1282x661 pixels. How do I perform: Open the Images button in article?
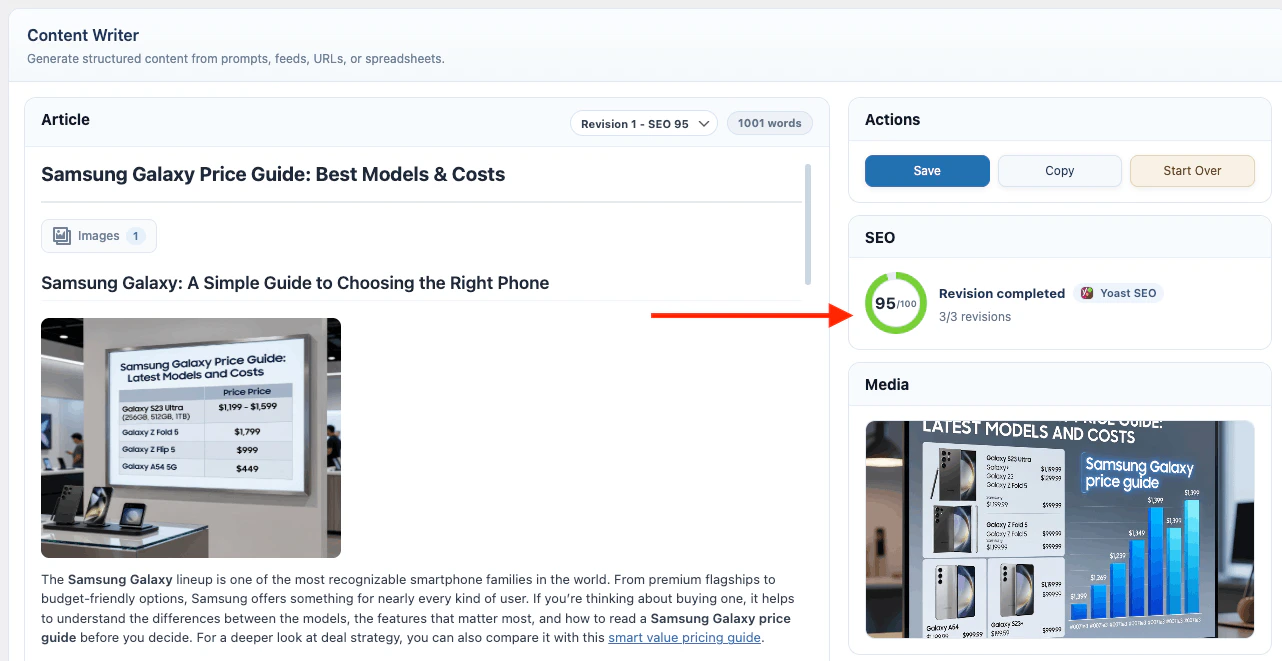click(x=99, y=236)
